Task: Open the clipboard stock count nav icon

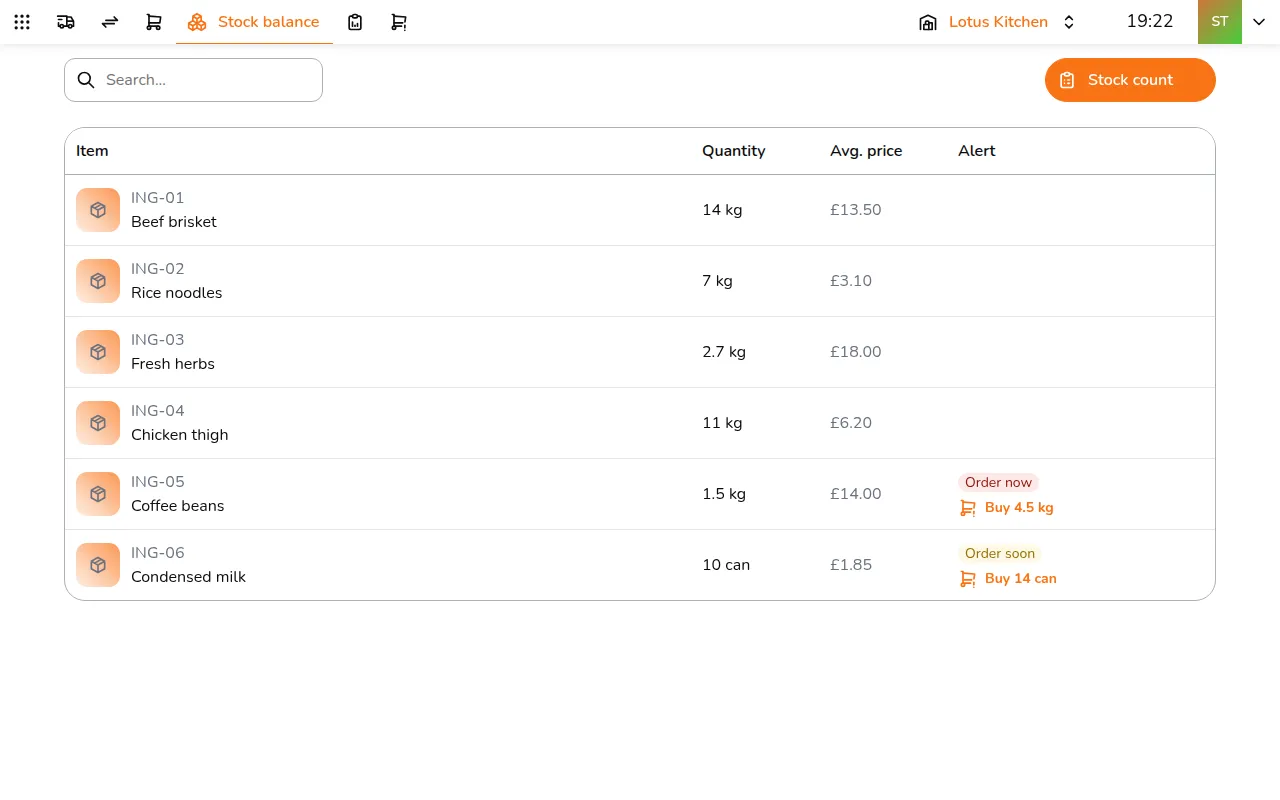Action: tap(355, 22)
